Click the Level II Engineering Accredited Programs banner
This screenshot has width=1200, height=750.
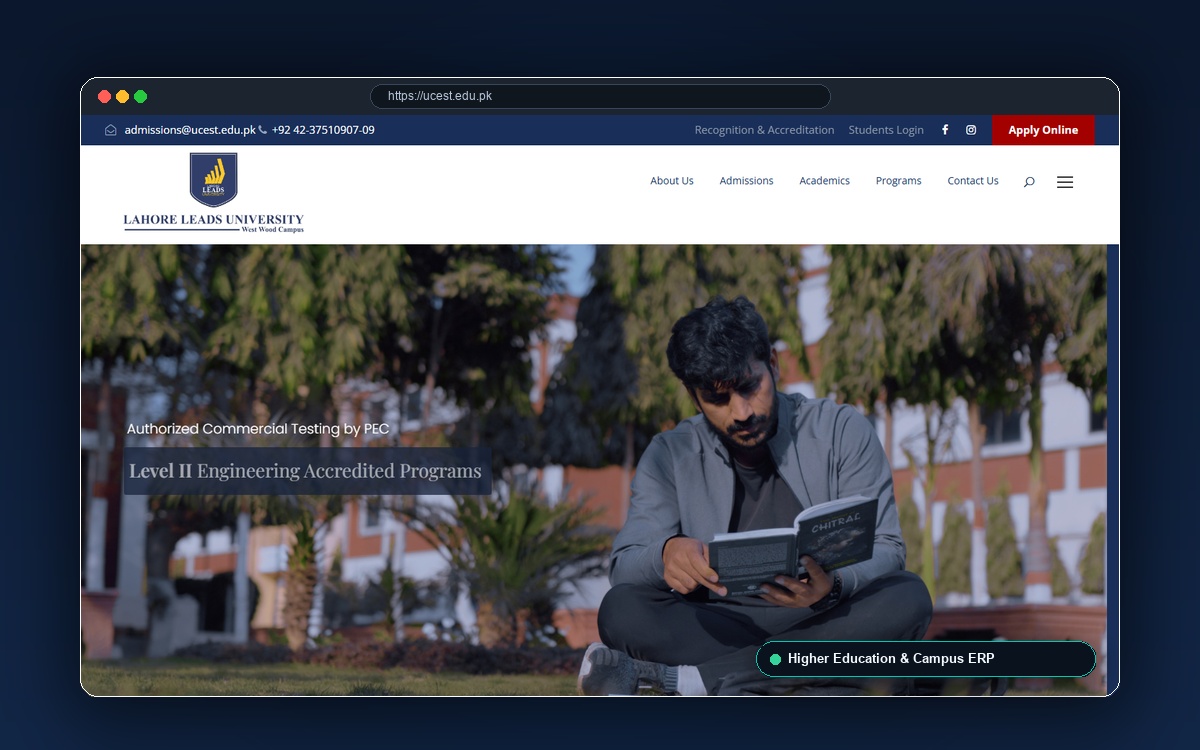point(306,471)
